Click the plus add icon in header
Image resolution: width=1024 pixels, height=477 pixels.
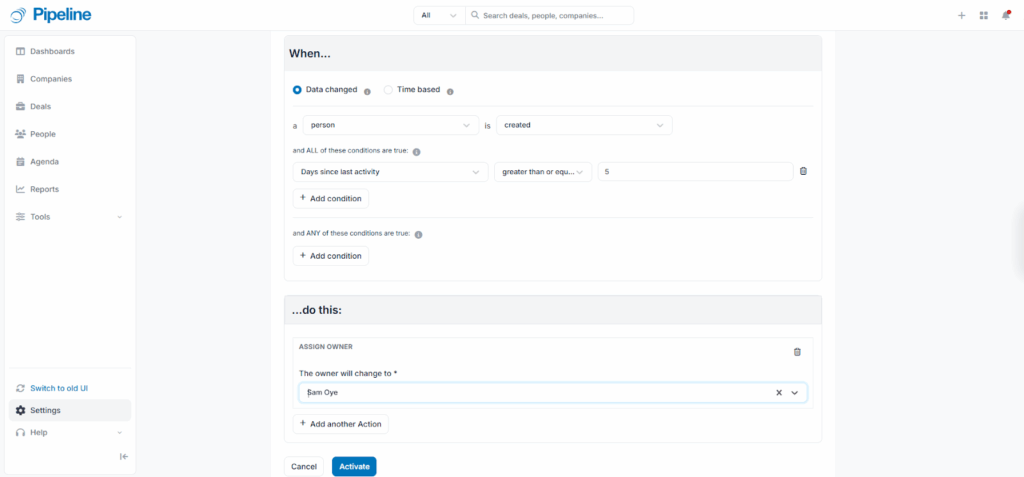tap(961, 15)
